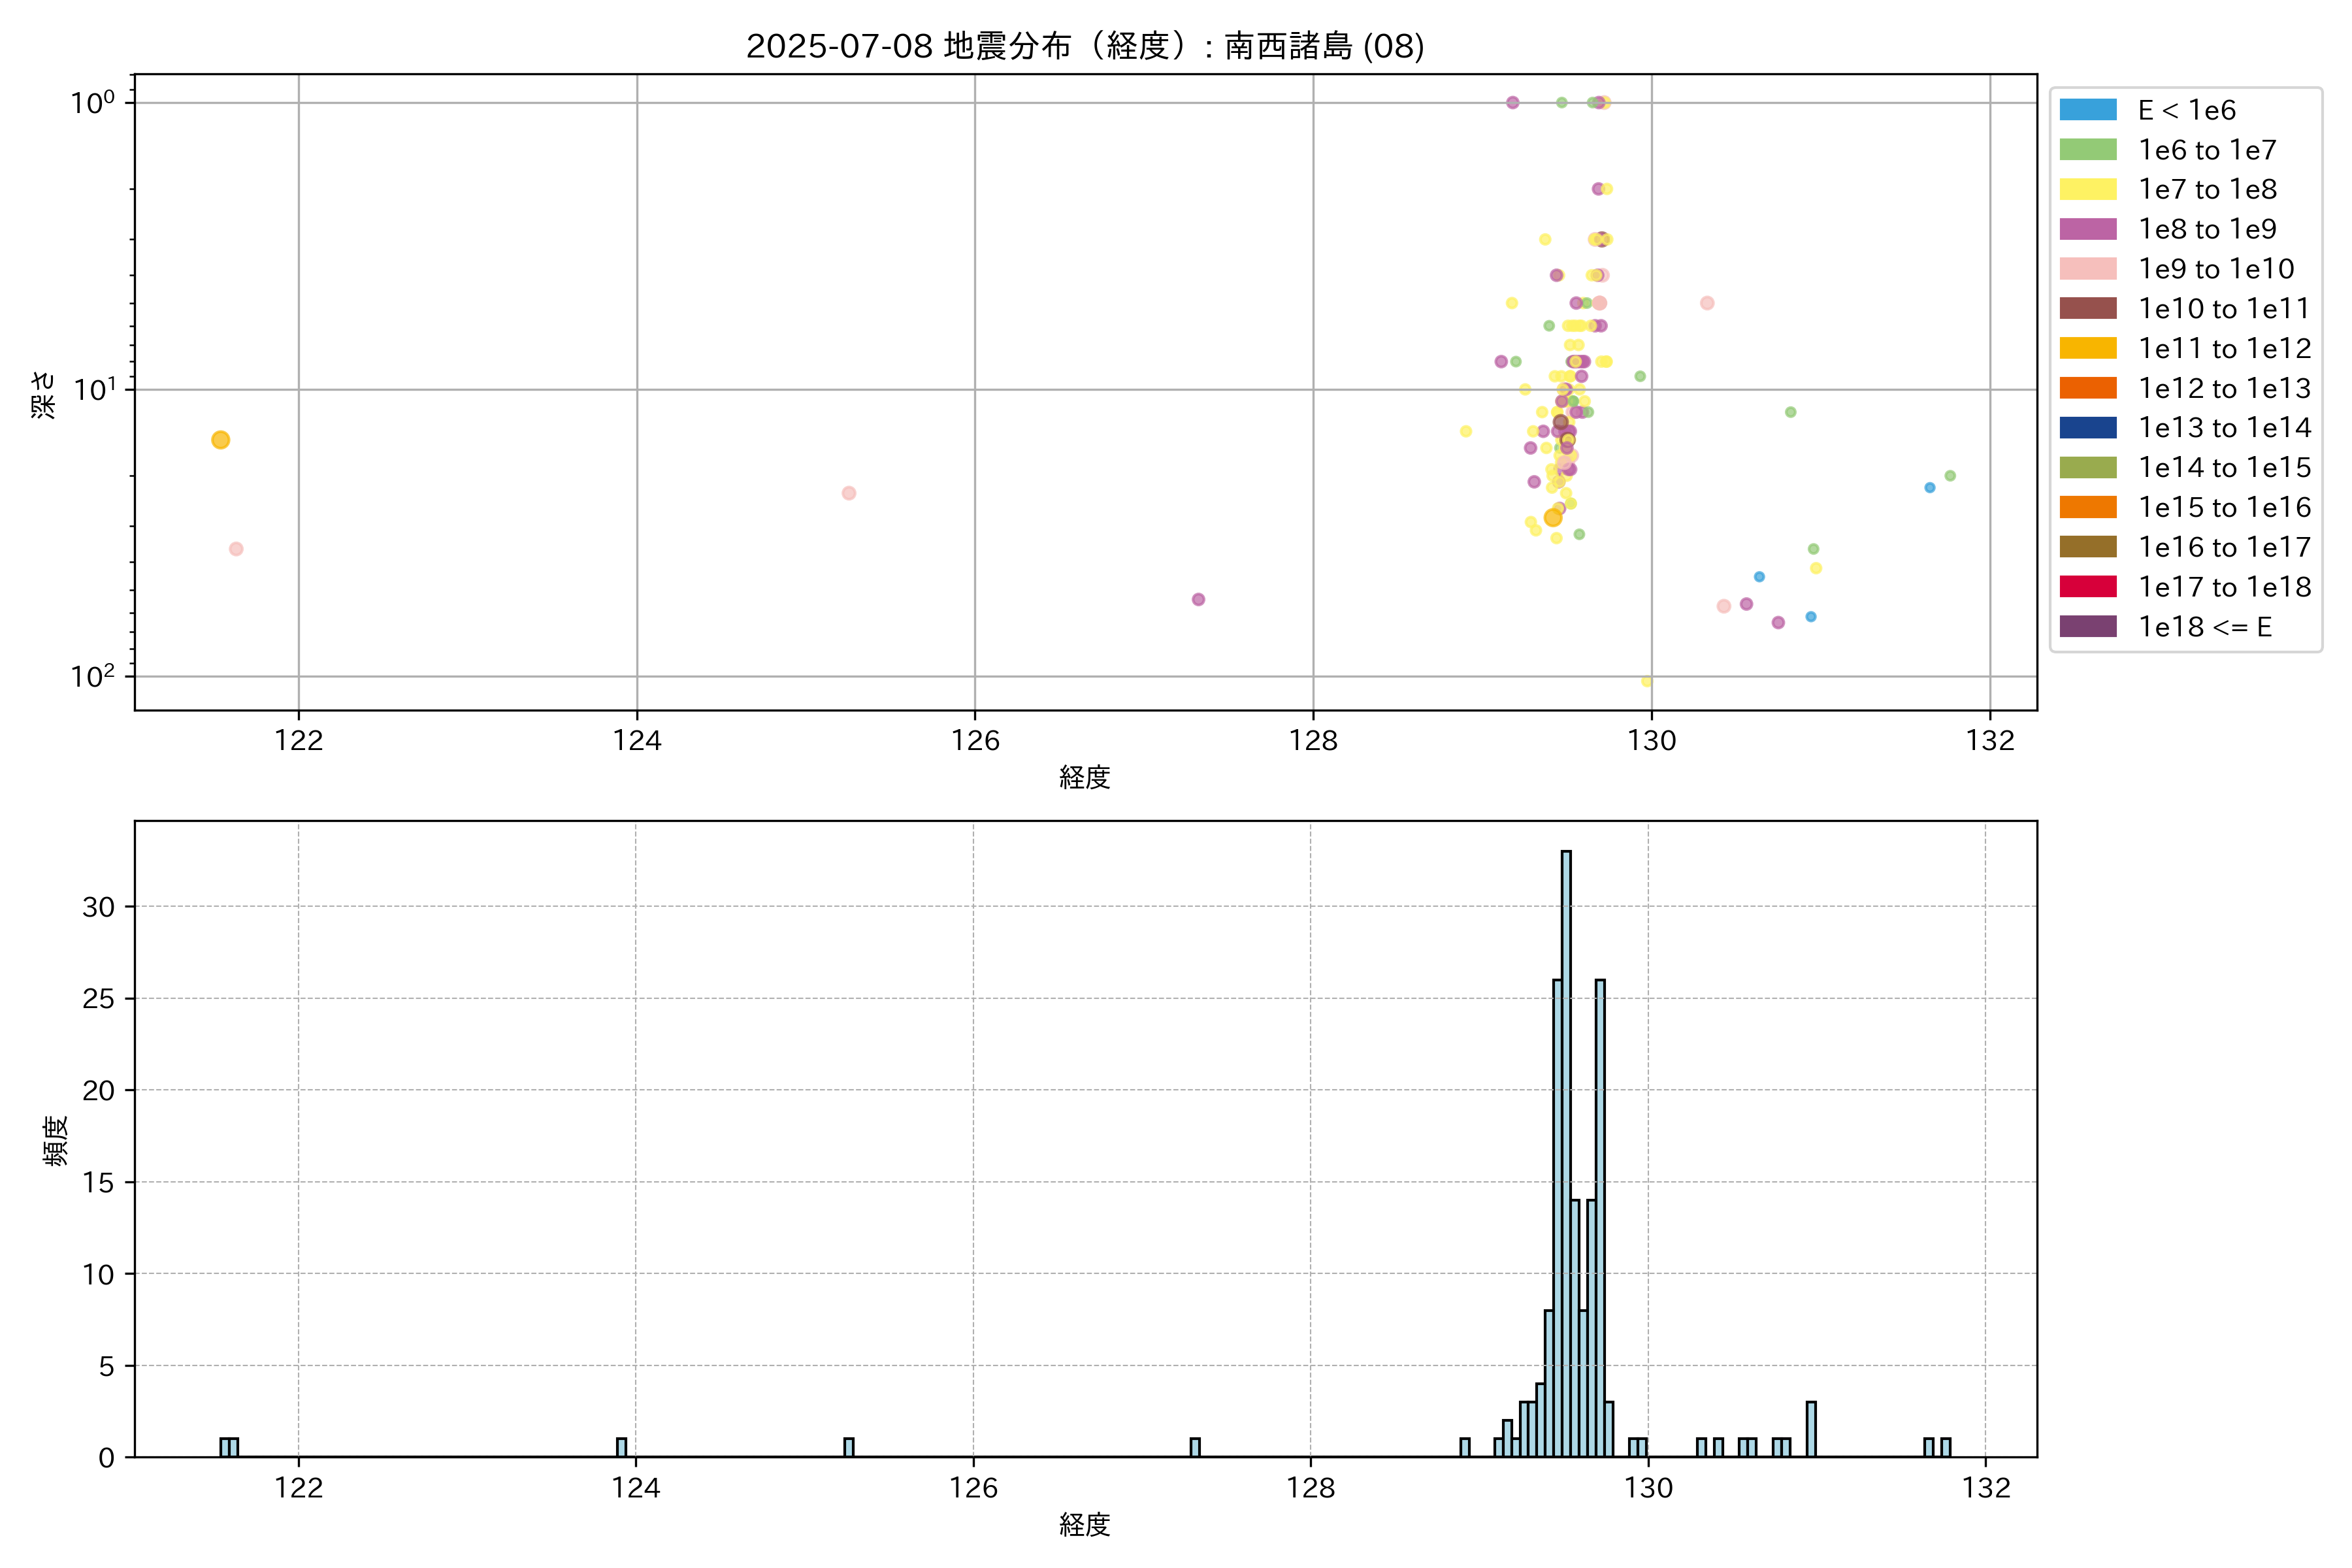Click the small histogram bar near longitude 131
Screen dimensions: 2352x1568
click(1811, 1430)
